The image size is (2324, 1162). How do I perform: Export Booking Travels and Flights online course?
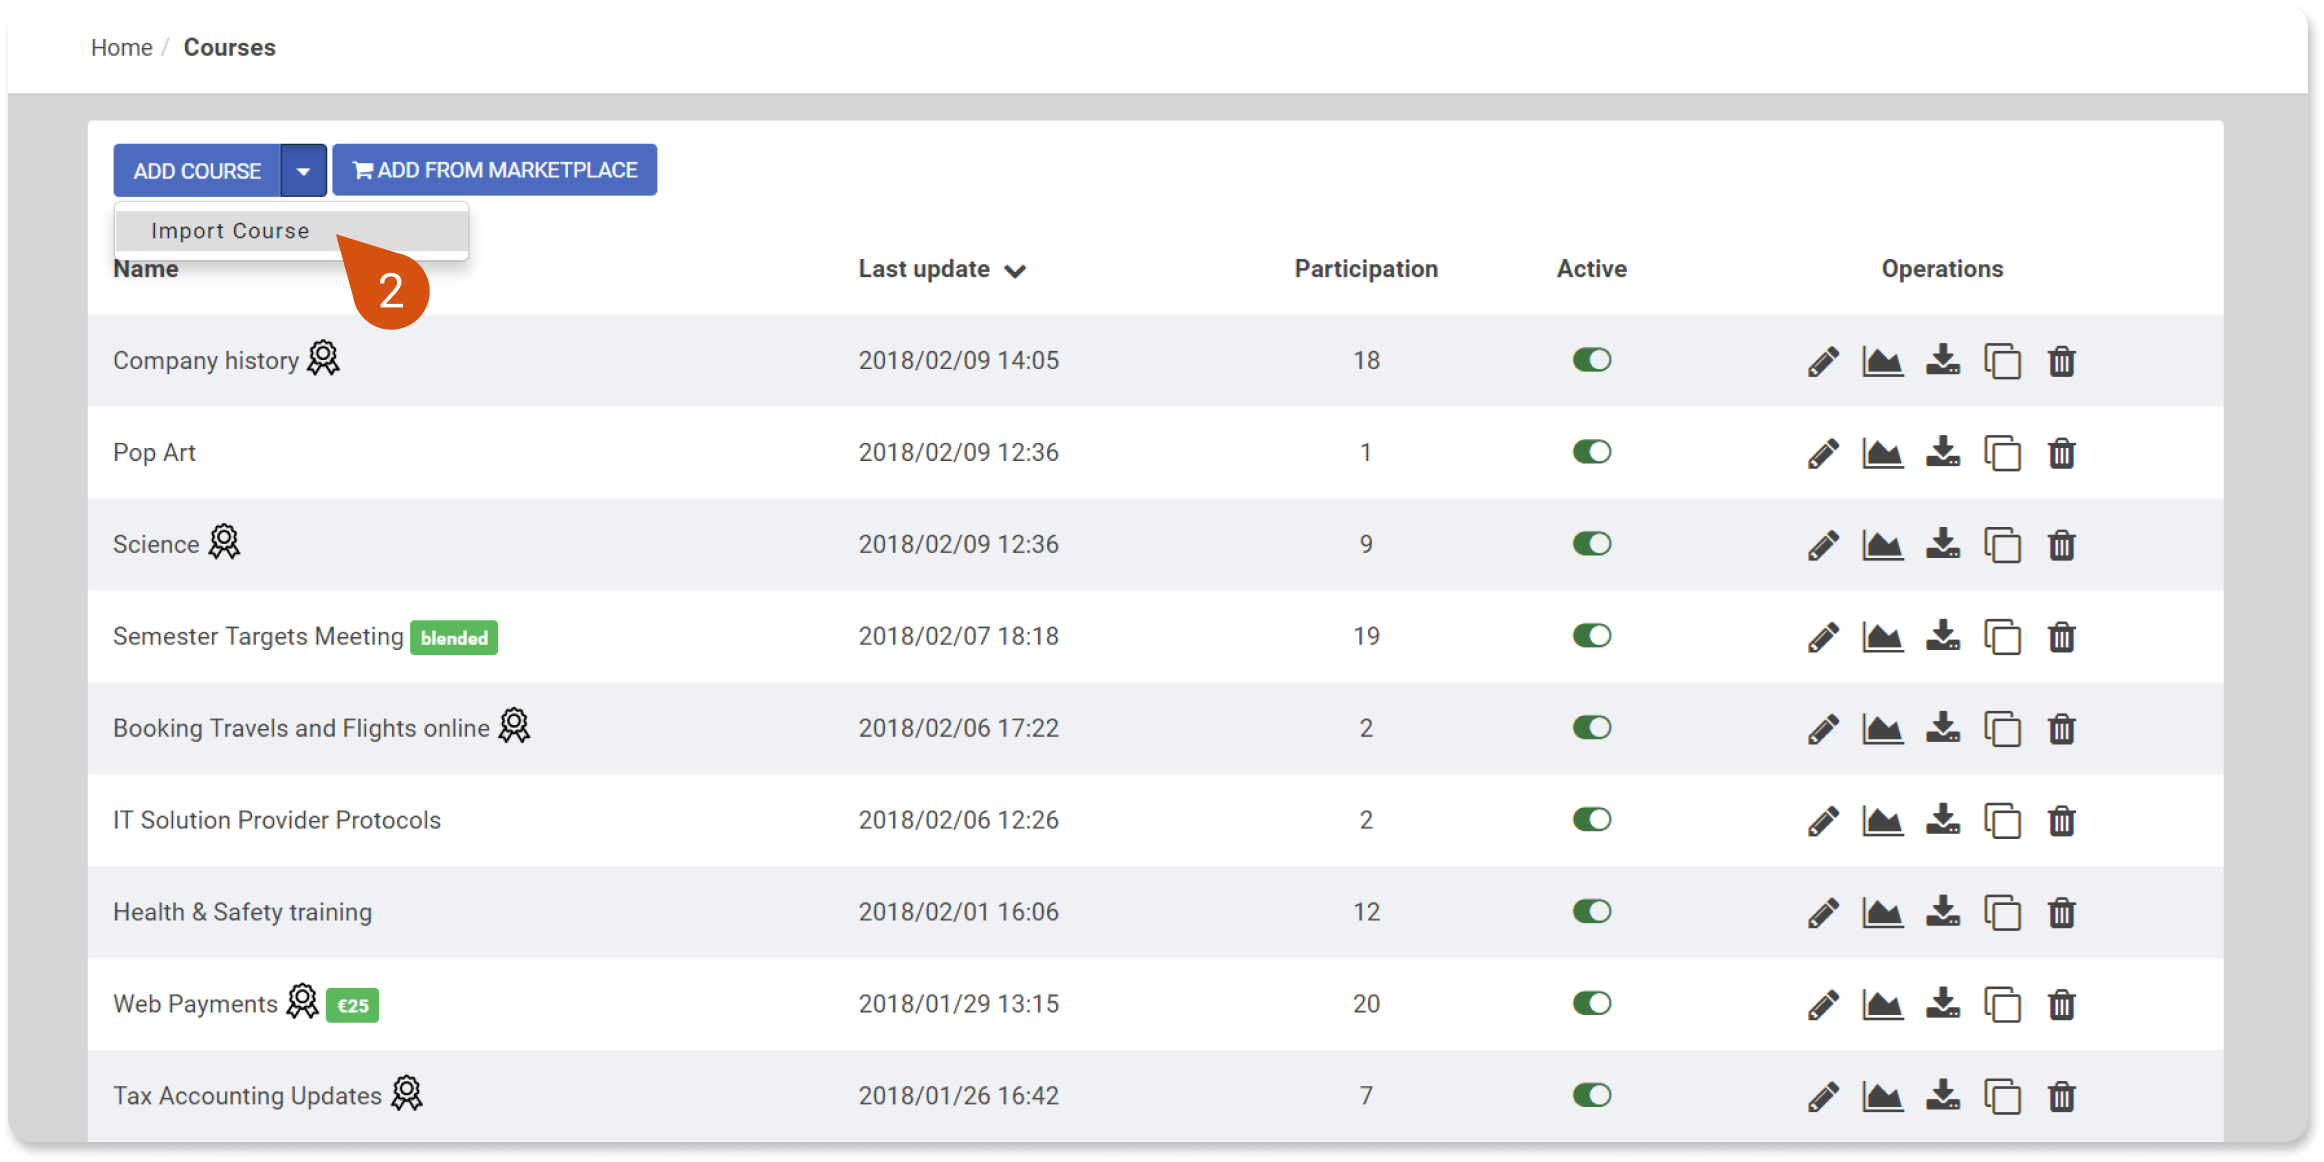click(1943, 729)
